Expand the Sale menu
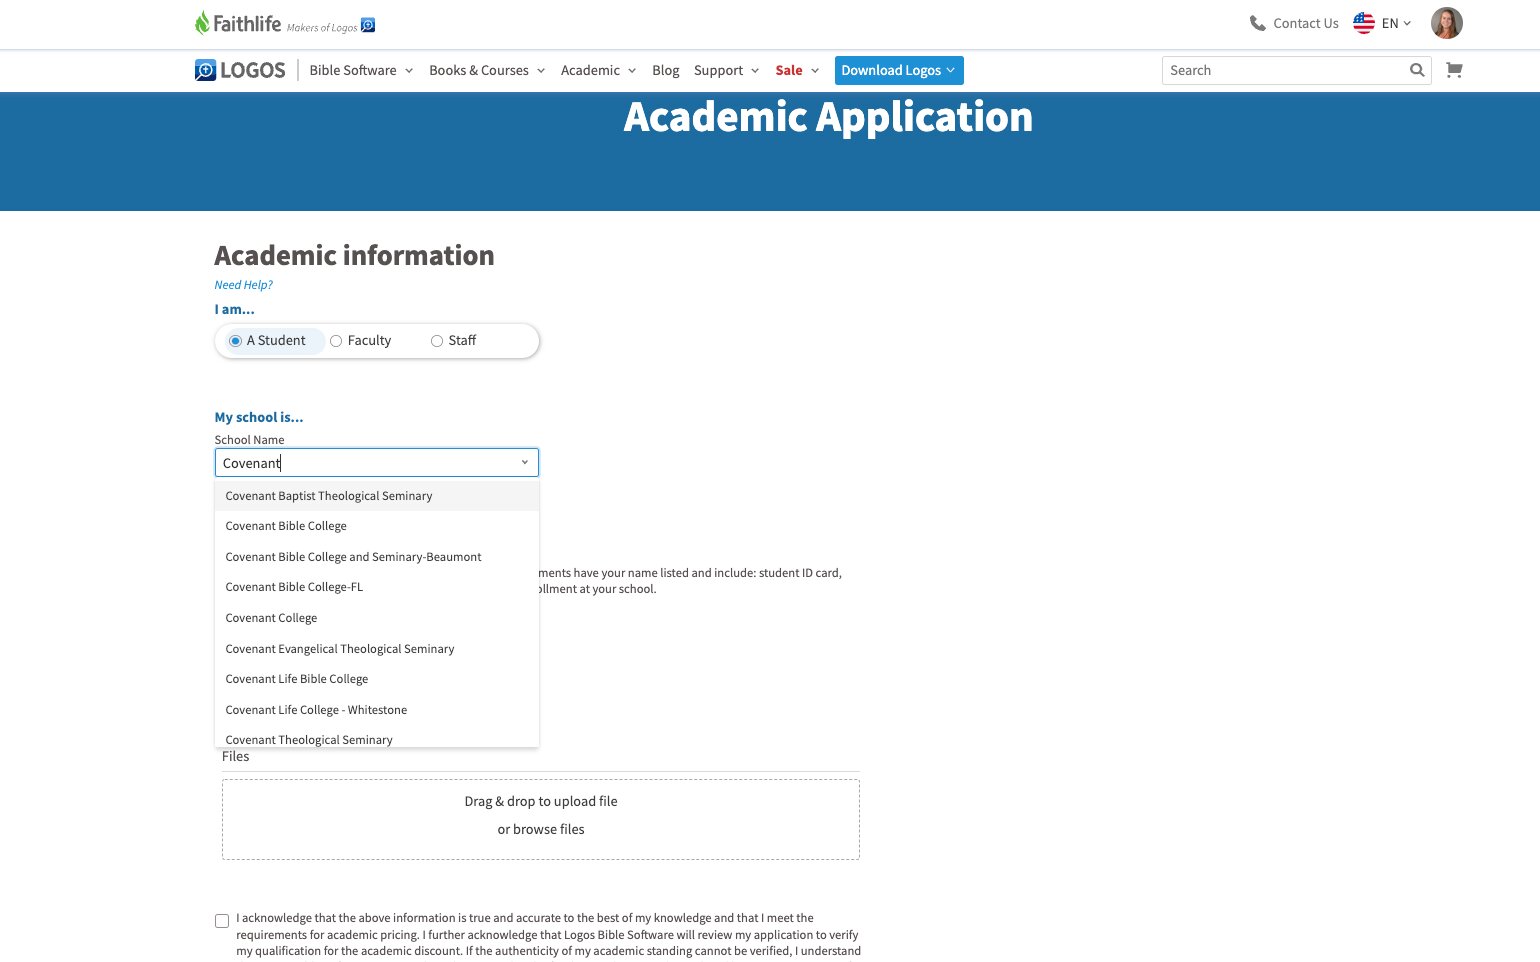This screenshot has width=1540, height=962. pos(797,70)
